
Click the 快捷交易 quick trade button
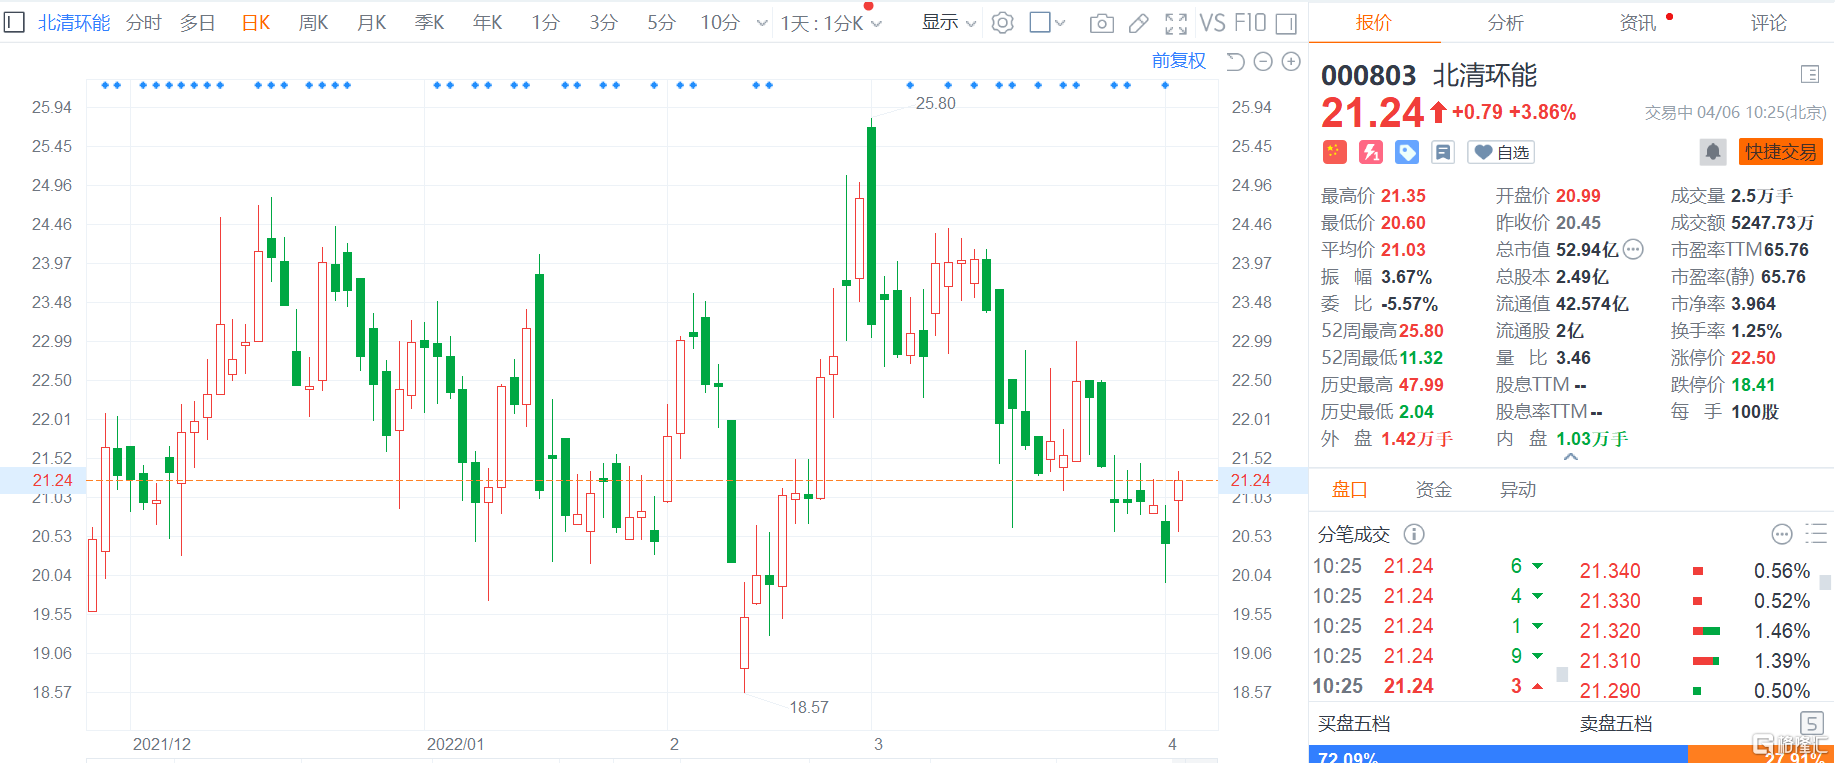pos(1780,152)
